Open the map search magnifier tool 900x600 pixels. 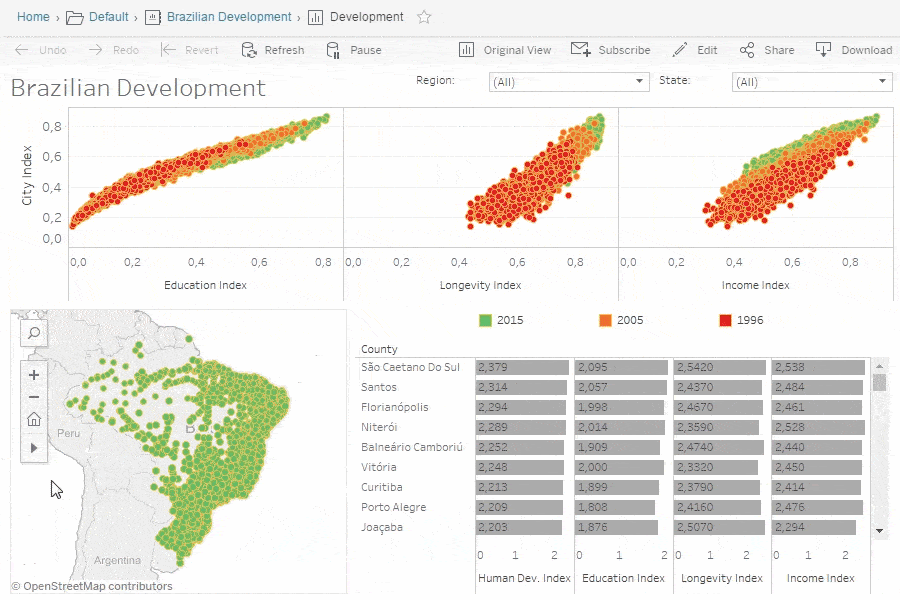point(33,333)
